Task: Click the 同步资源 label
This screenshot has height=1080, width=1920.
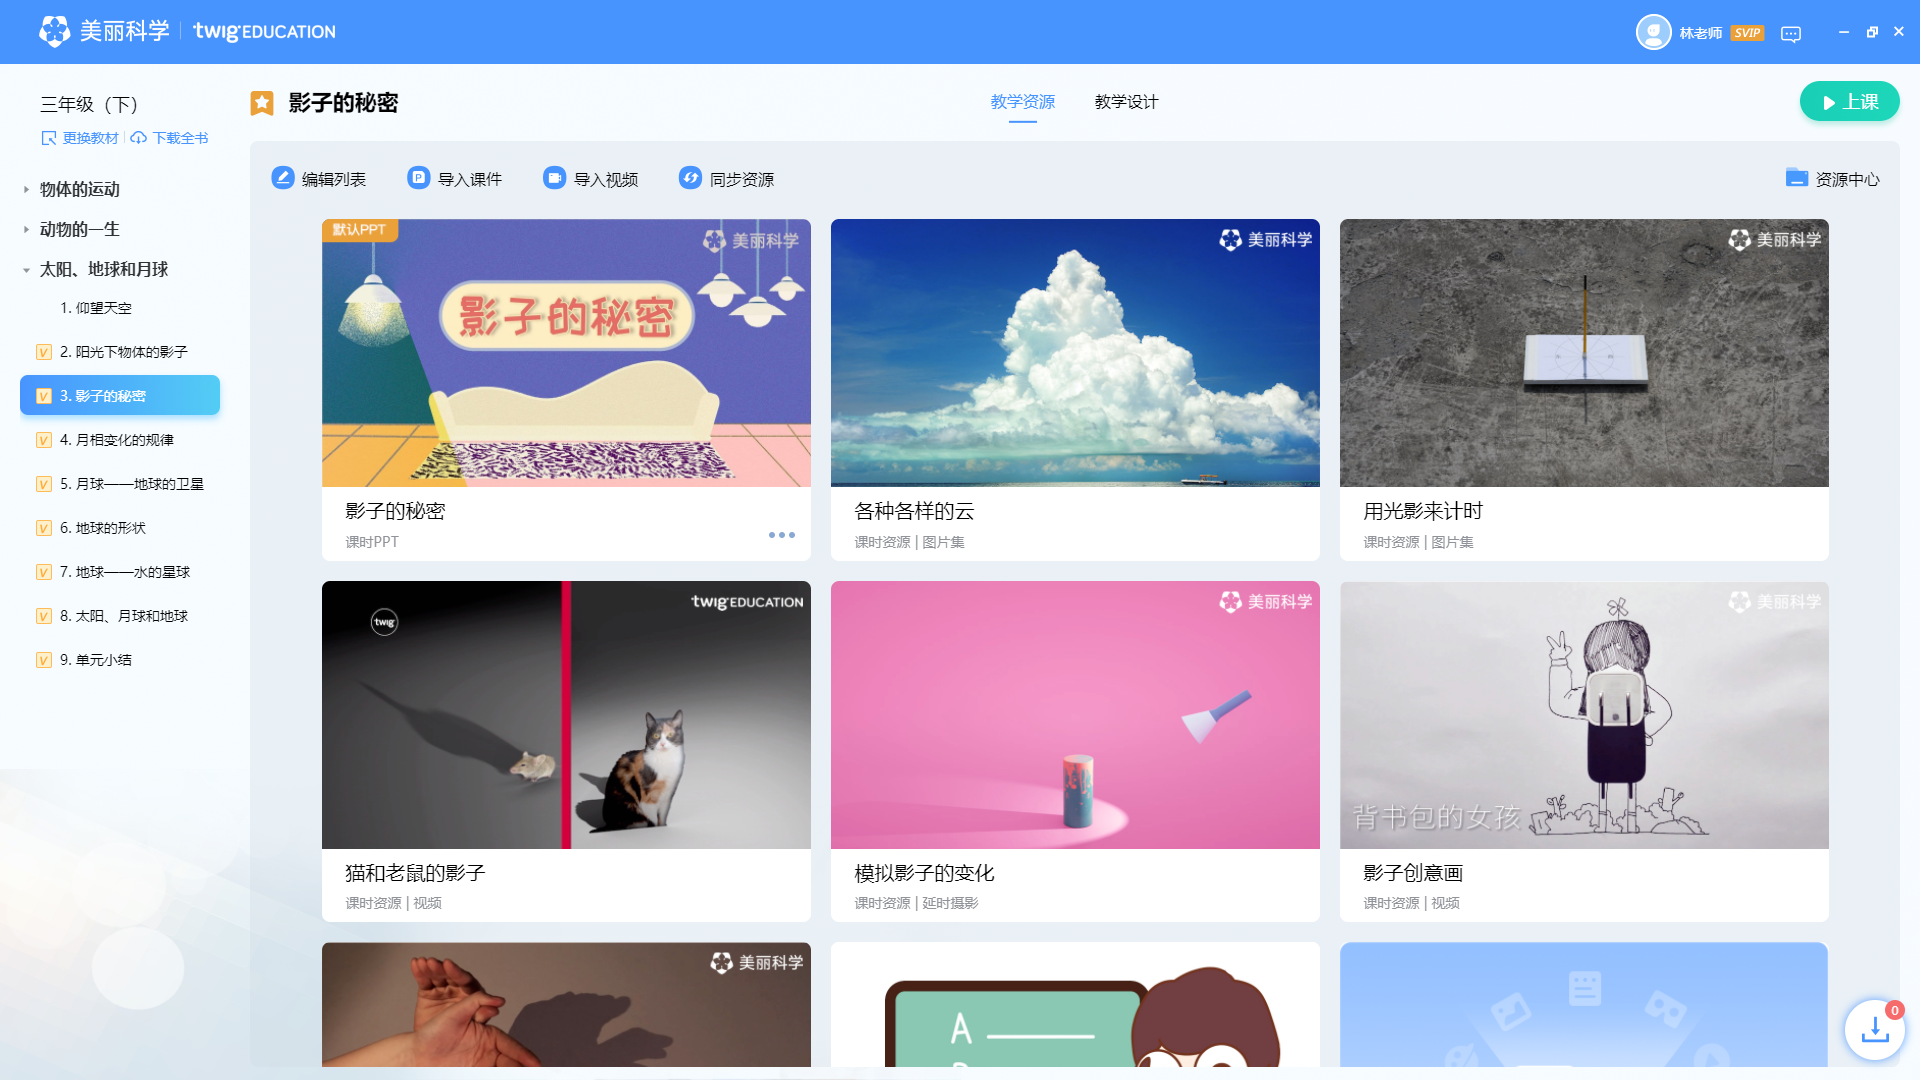Action: point(742,179)
